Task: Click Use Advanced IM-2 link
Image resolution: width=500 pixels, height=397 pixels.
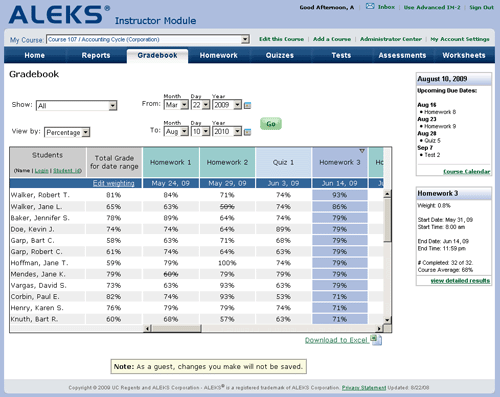Action: [432, 7]
